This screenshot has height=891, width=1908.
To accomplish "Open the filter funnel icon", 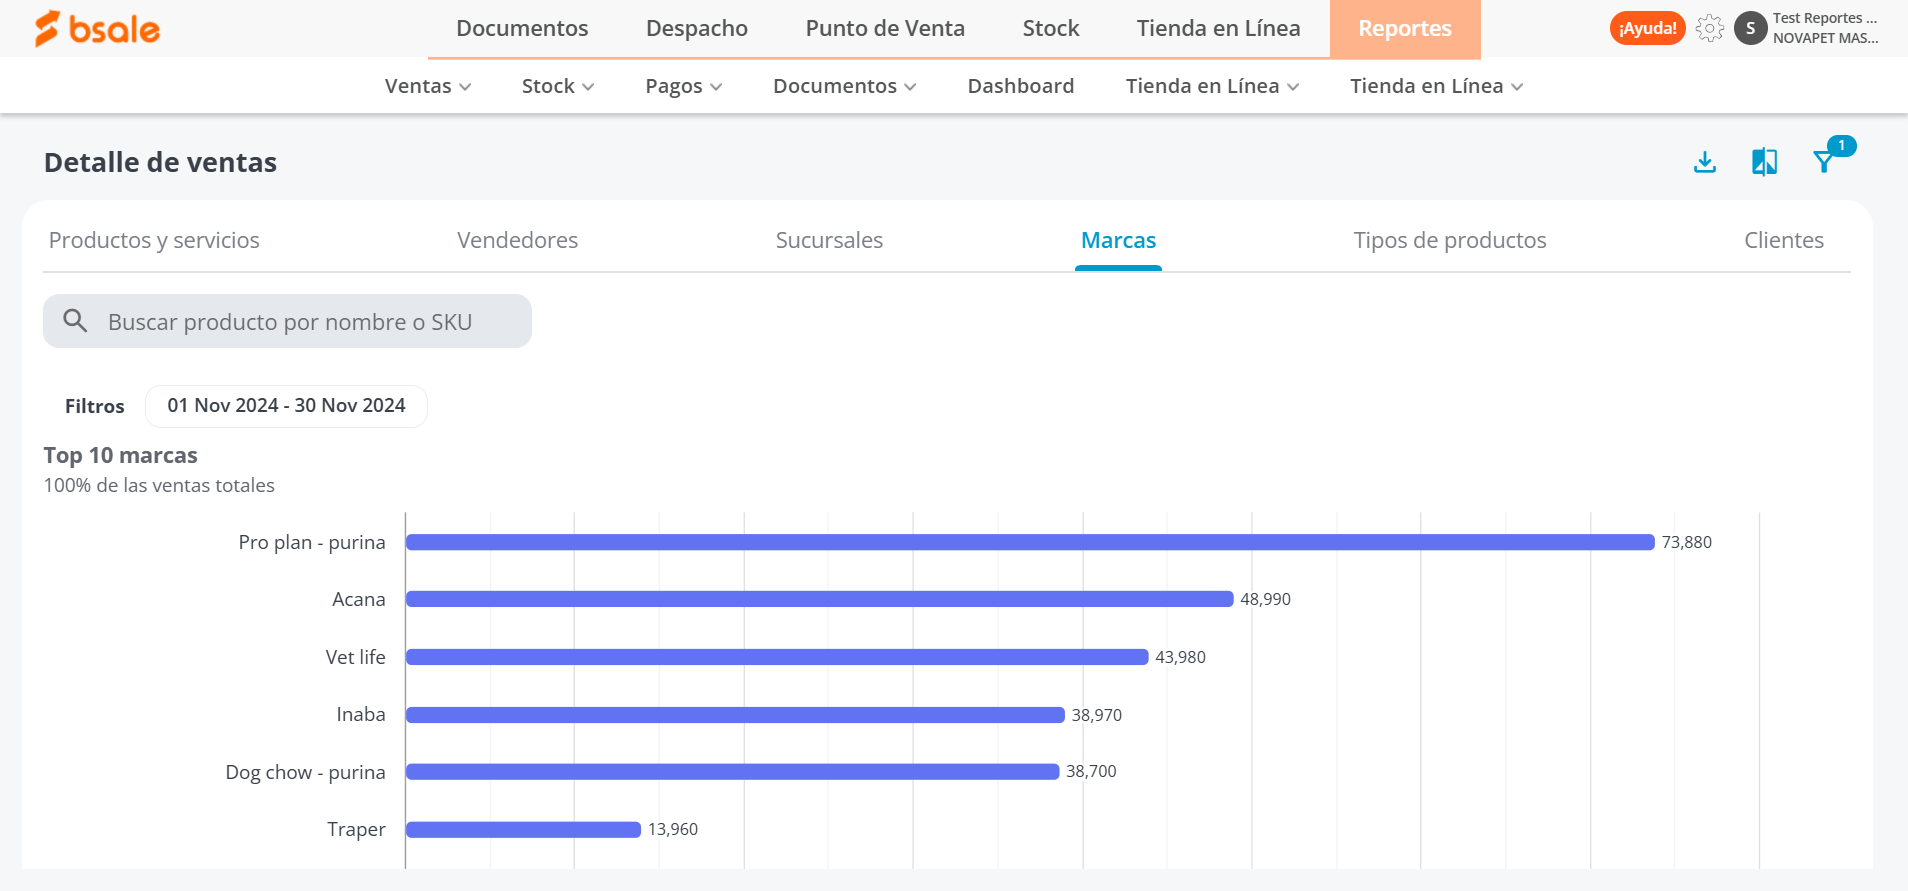I will click(x=1825, y=161).
